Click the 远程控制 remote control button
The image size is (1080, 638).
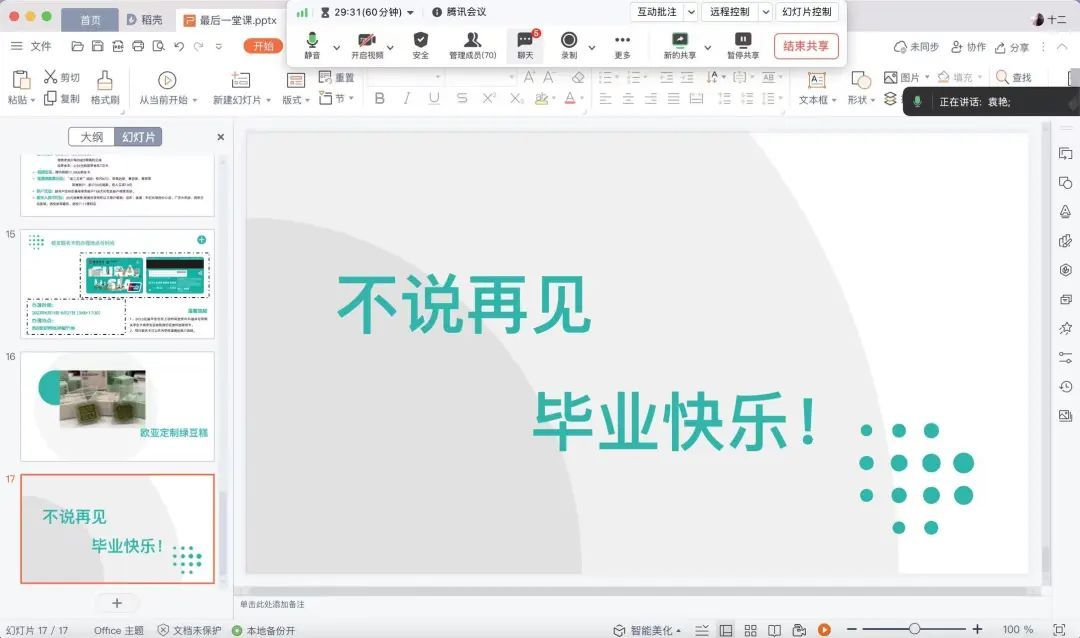click(729, 12)
